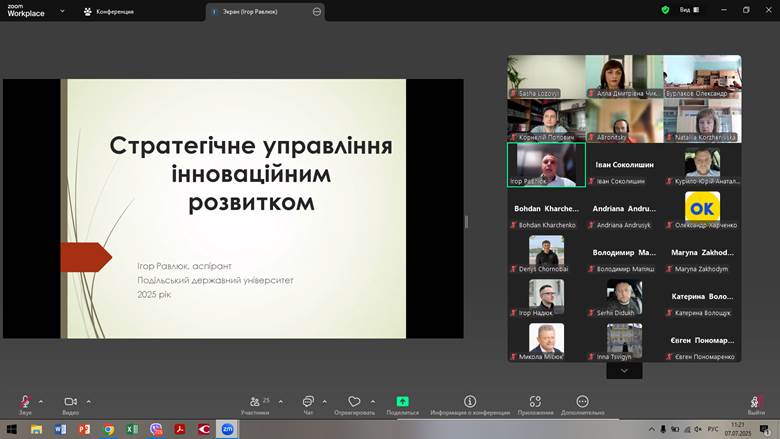Open the Чат chat panel
This screenshot has height=439, width=780.
(308, 402)
